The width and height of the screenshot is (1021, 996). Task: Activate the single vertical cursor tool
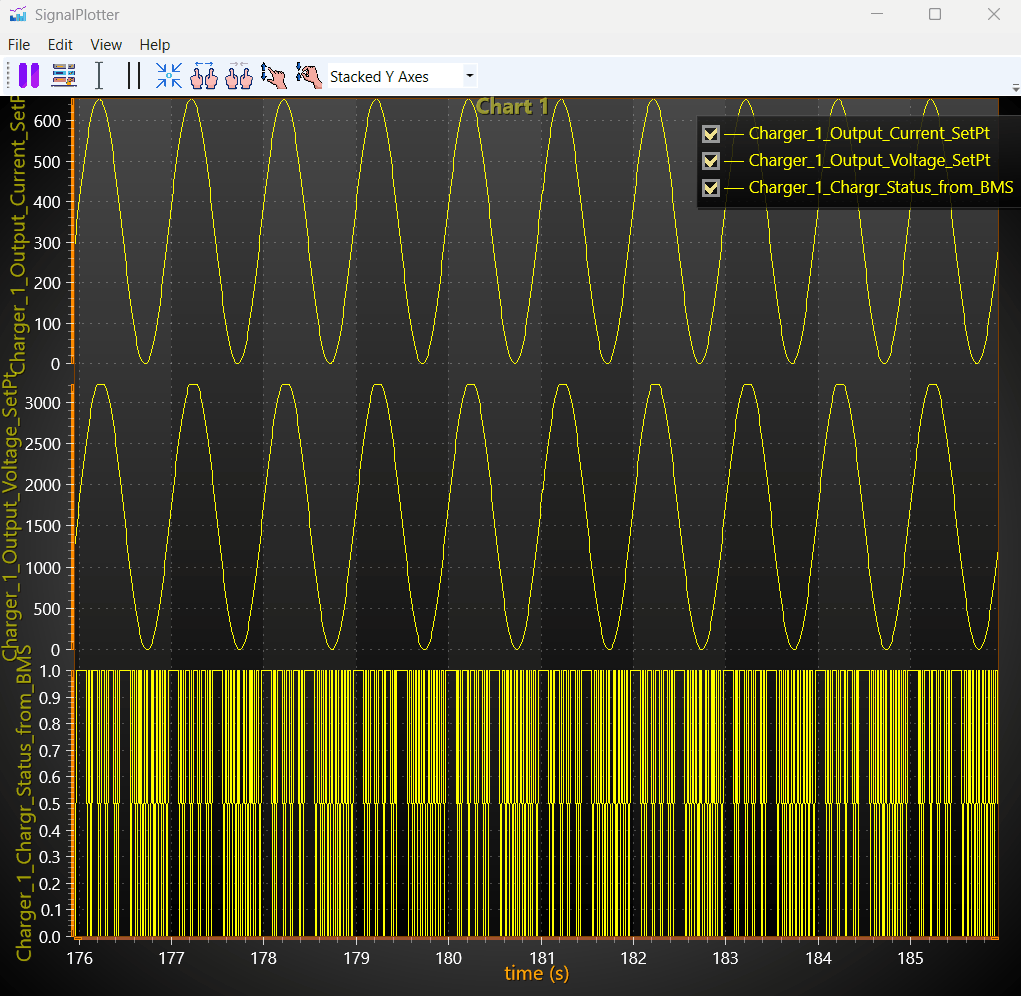click(x=98, y=76)
